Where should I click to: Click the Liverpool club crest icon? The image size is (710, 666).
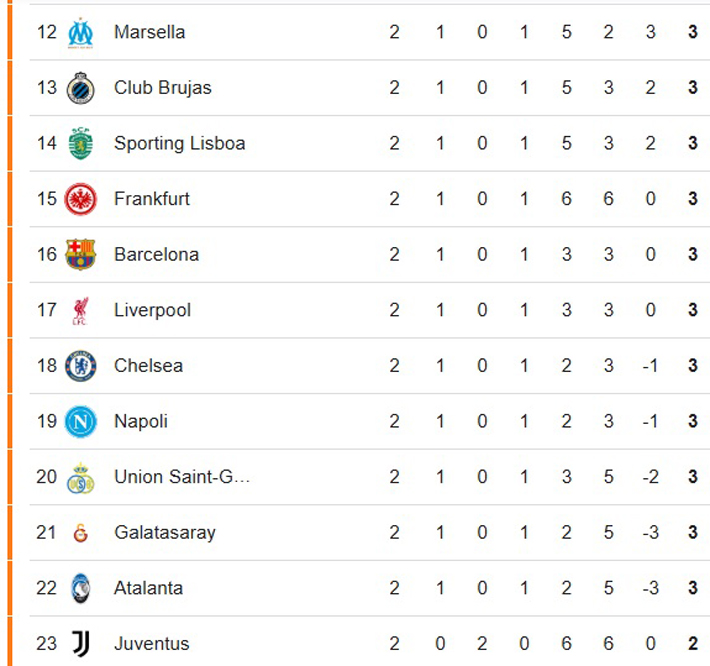click(x=80, y=310)
